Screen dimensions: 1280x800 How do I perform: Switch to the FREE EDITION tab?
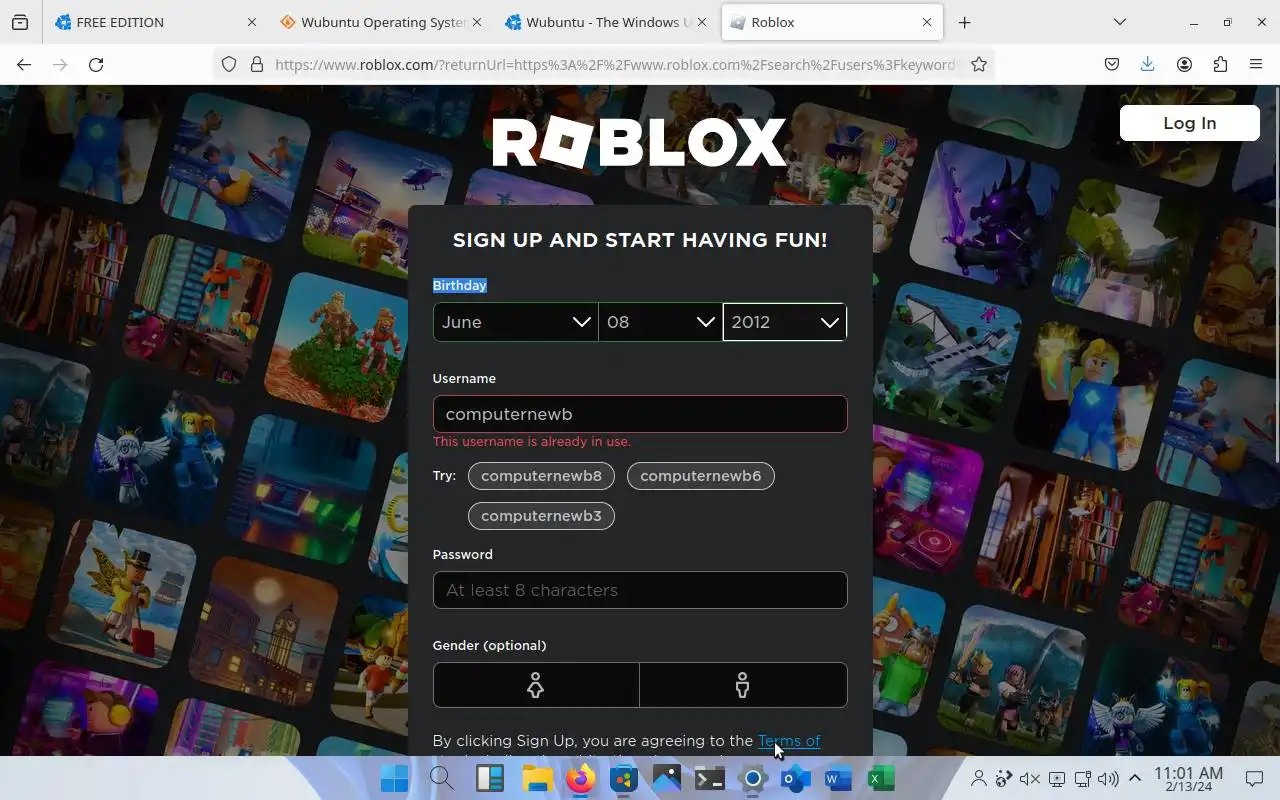pyautogui.click(x=156, y=22)
